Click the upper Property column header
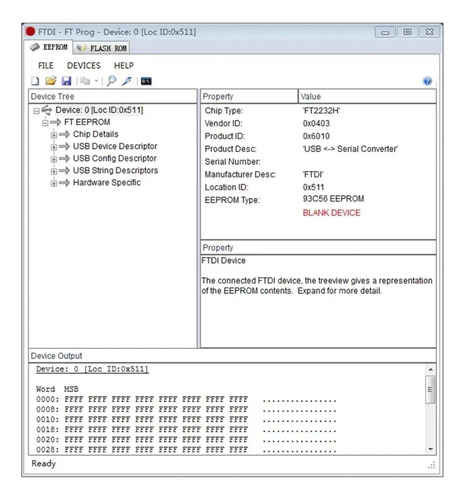Viewport: 465px width, 500px height. (x=249, y=96)
